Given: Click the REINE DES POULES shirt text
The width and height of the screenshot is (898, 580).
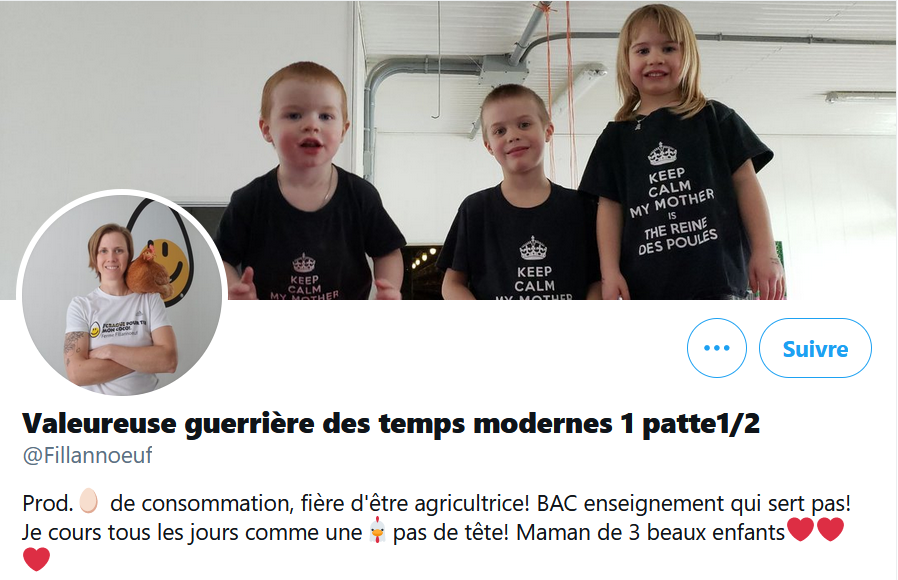Looking at the screenshot, I should click(677, 236).
